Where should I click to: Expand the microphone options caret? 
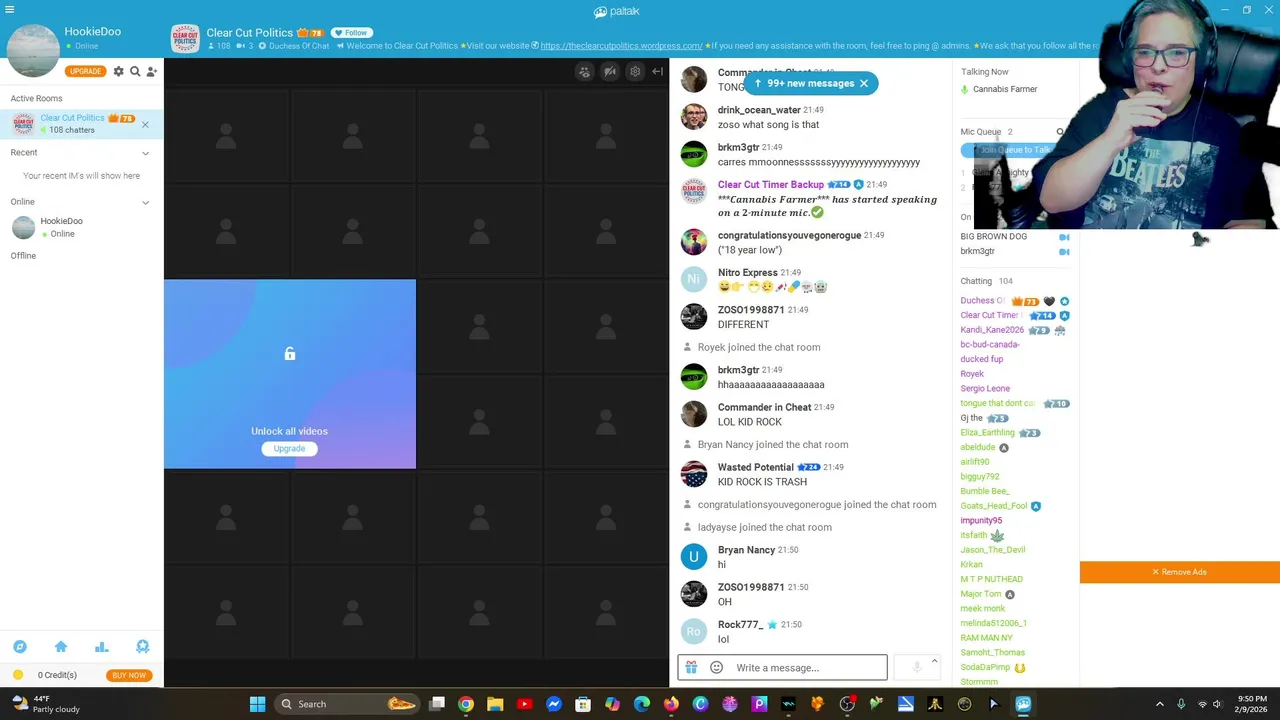[934, 661]
